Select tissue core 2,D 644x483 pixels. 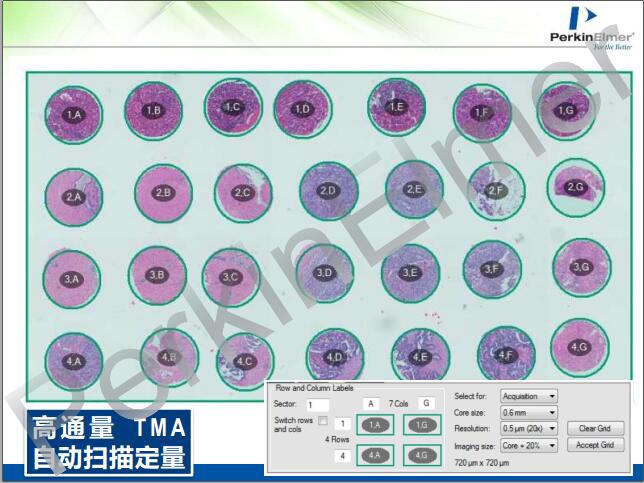pyautogui.click(x=327, y=190)
